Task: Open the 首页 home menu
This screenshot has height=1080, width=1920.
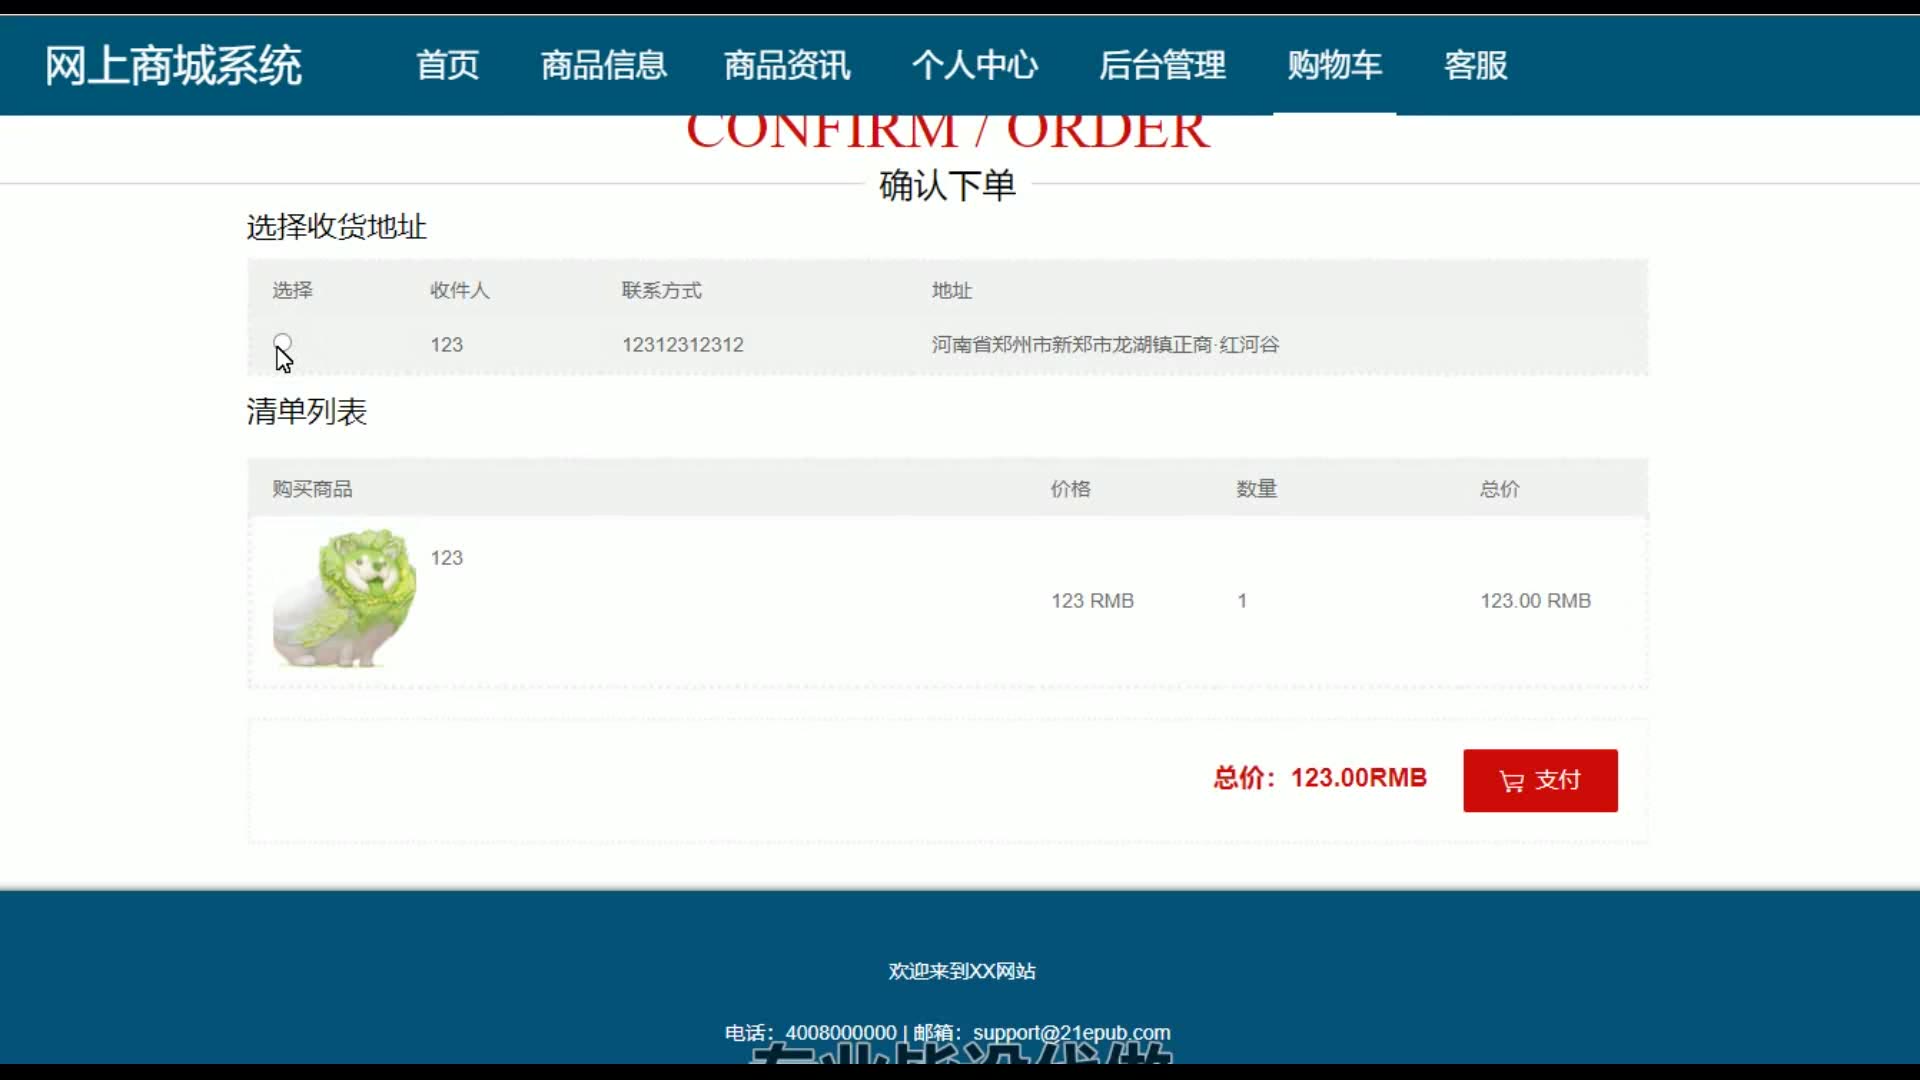Action: tap(447, 66)
